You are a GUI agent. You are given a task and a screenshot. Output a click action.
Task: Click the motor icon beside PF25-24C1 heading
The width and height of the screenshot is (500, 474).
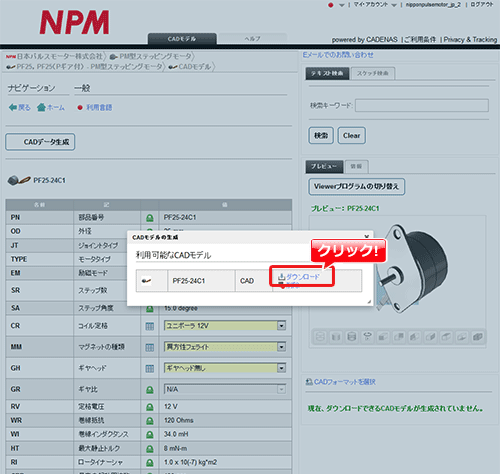(19, 180)
